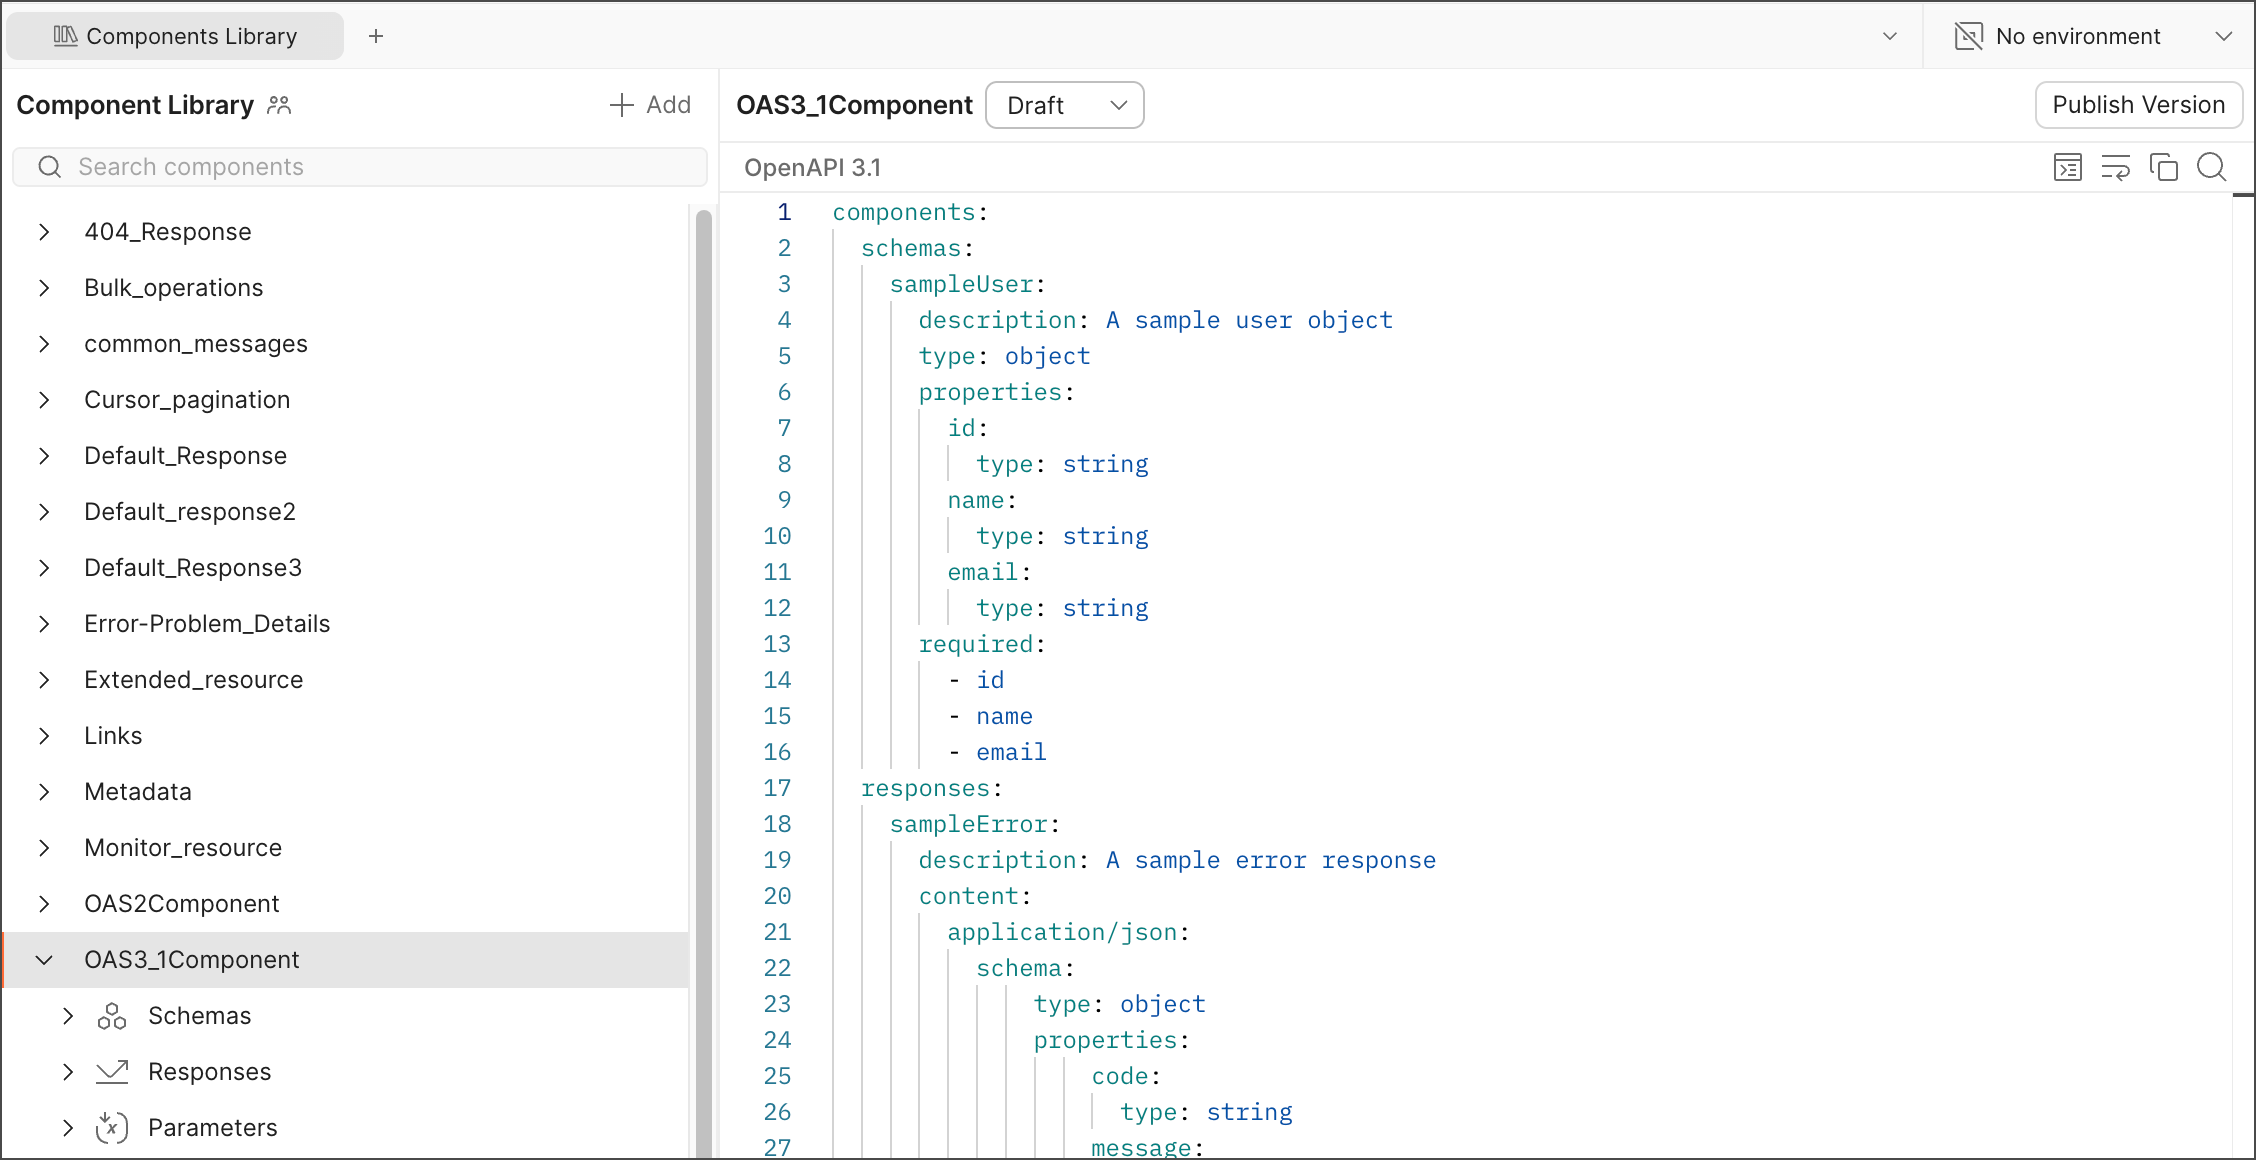Expand the Cursor_pagination component
The width and height of the screenshot is (2256, 1160).
(44, 400)
